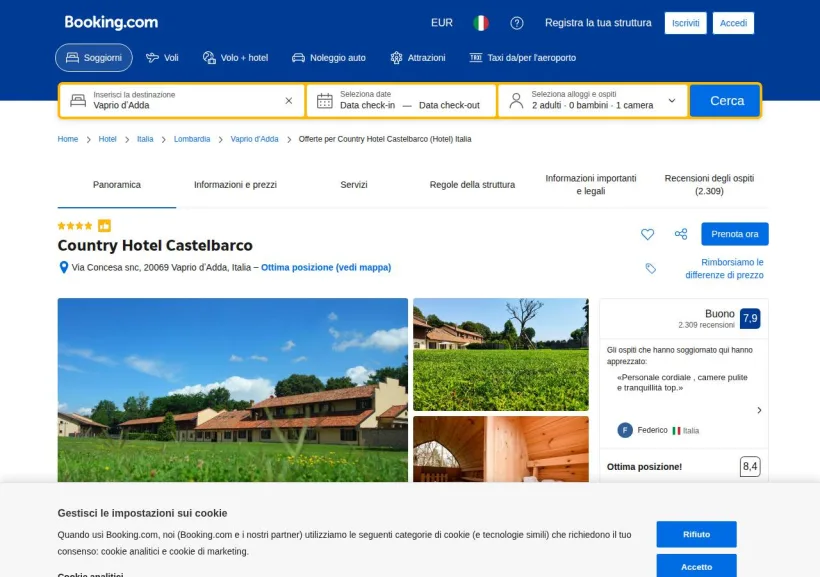Viewport: 820px width, 577px height.
Task: Click the Booking.com logo
Action: tap(111, 22)
